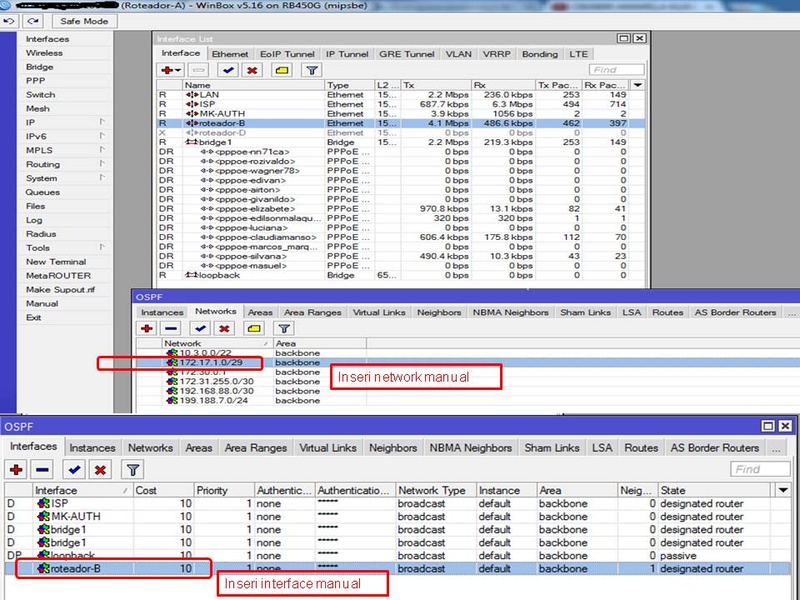This screenshot has width=800, height=600.
Task: Click the red X disable icon in Interface List
Action: click(x=252, y=70)
